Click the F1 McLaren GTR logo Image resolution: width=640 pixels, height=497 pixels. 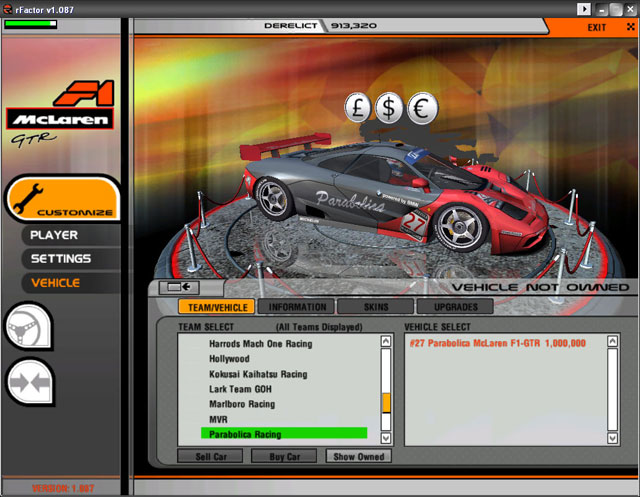tap(60, 113)
